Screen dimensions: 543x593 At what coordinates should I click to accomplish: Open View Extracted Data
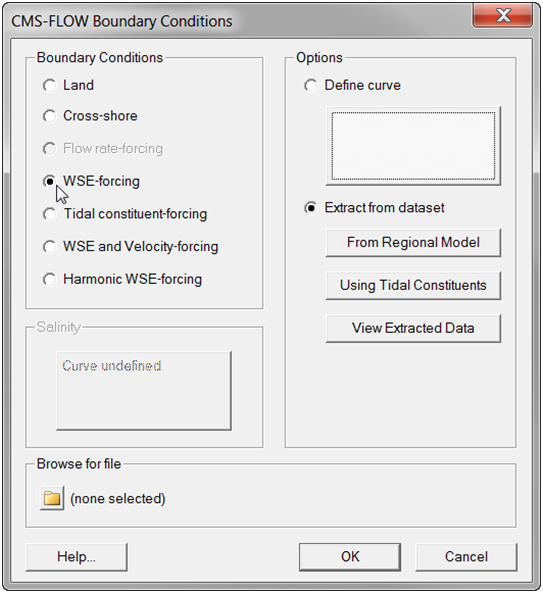413,328
